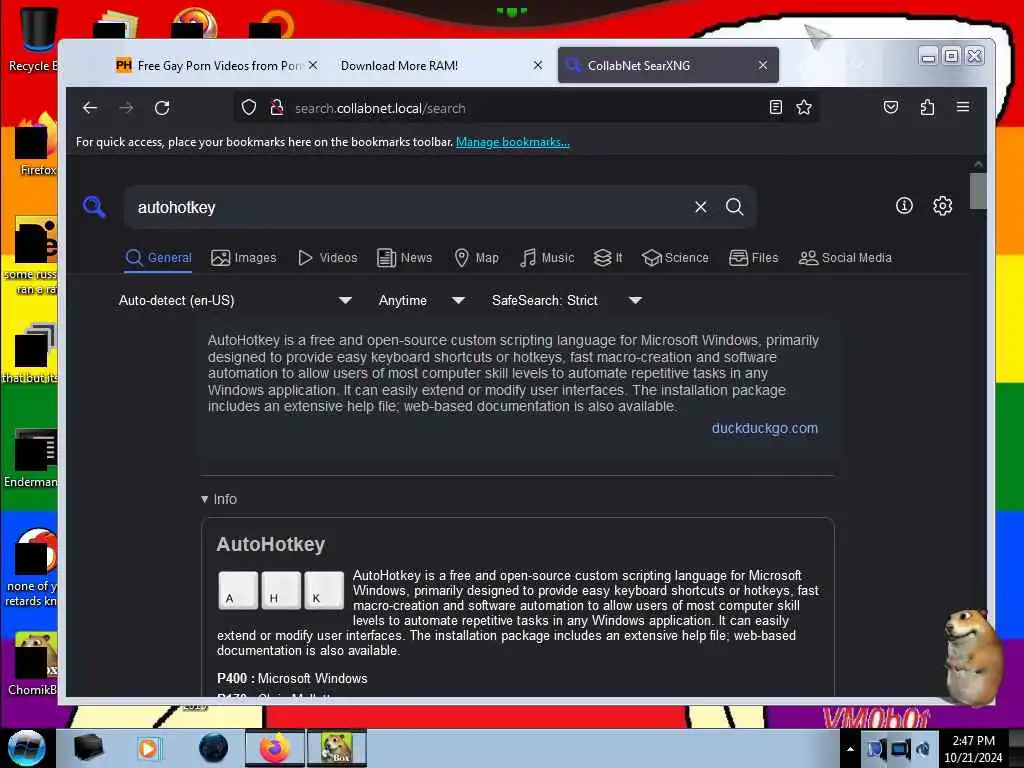Select the CollabNet SearXNG tab
The image size is (1024, 768).
[x=668, y=65]
